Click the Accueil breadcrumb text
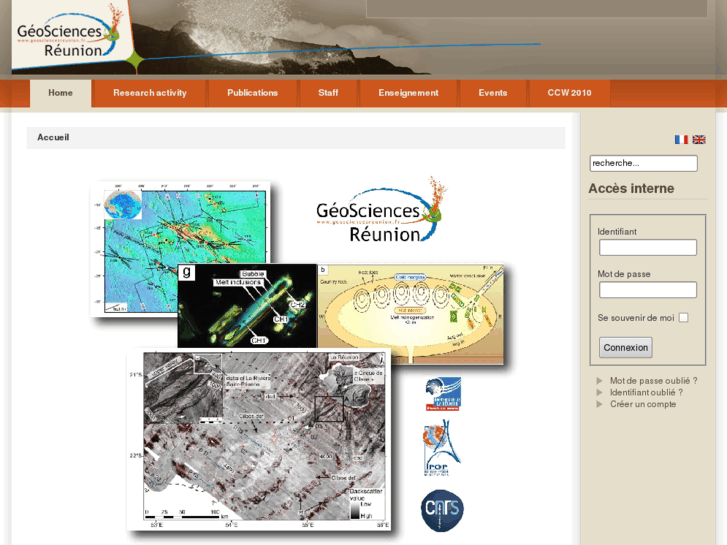727x545 pixels. (53, 137)
